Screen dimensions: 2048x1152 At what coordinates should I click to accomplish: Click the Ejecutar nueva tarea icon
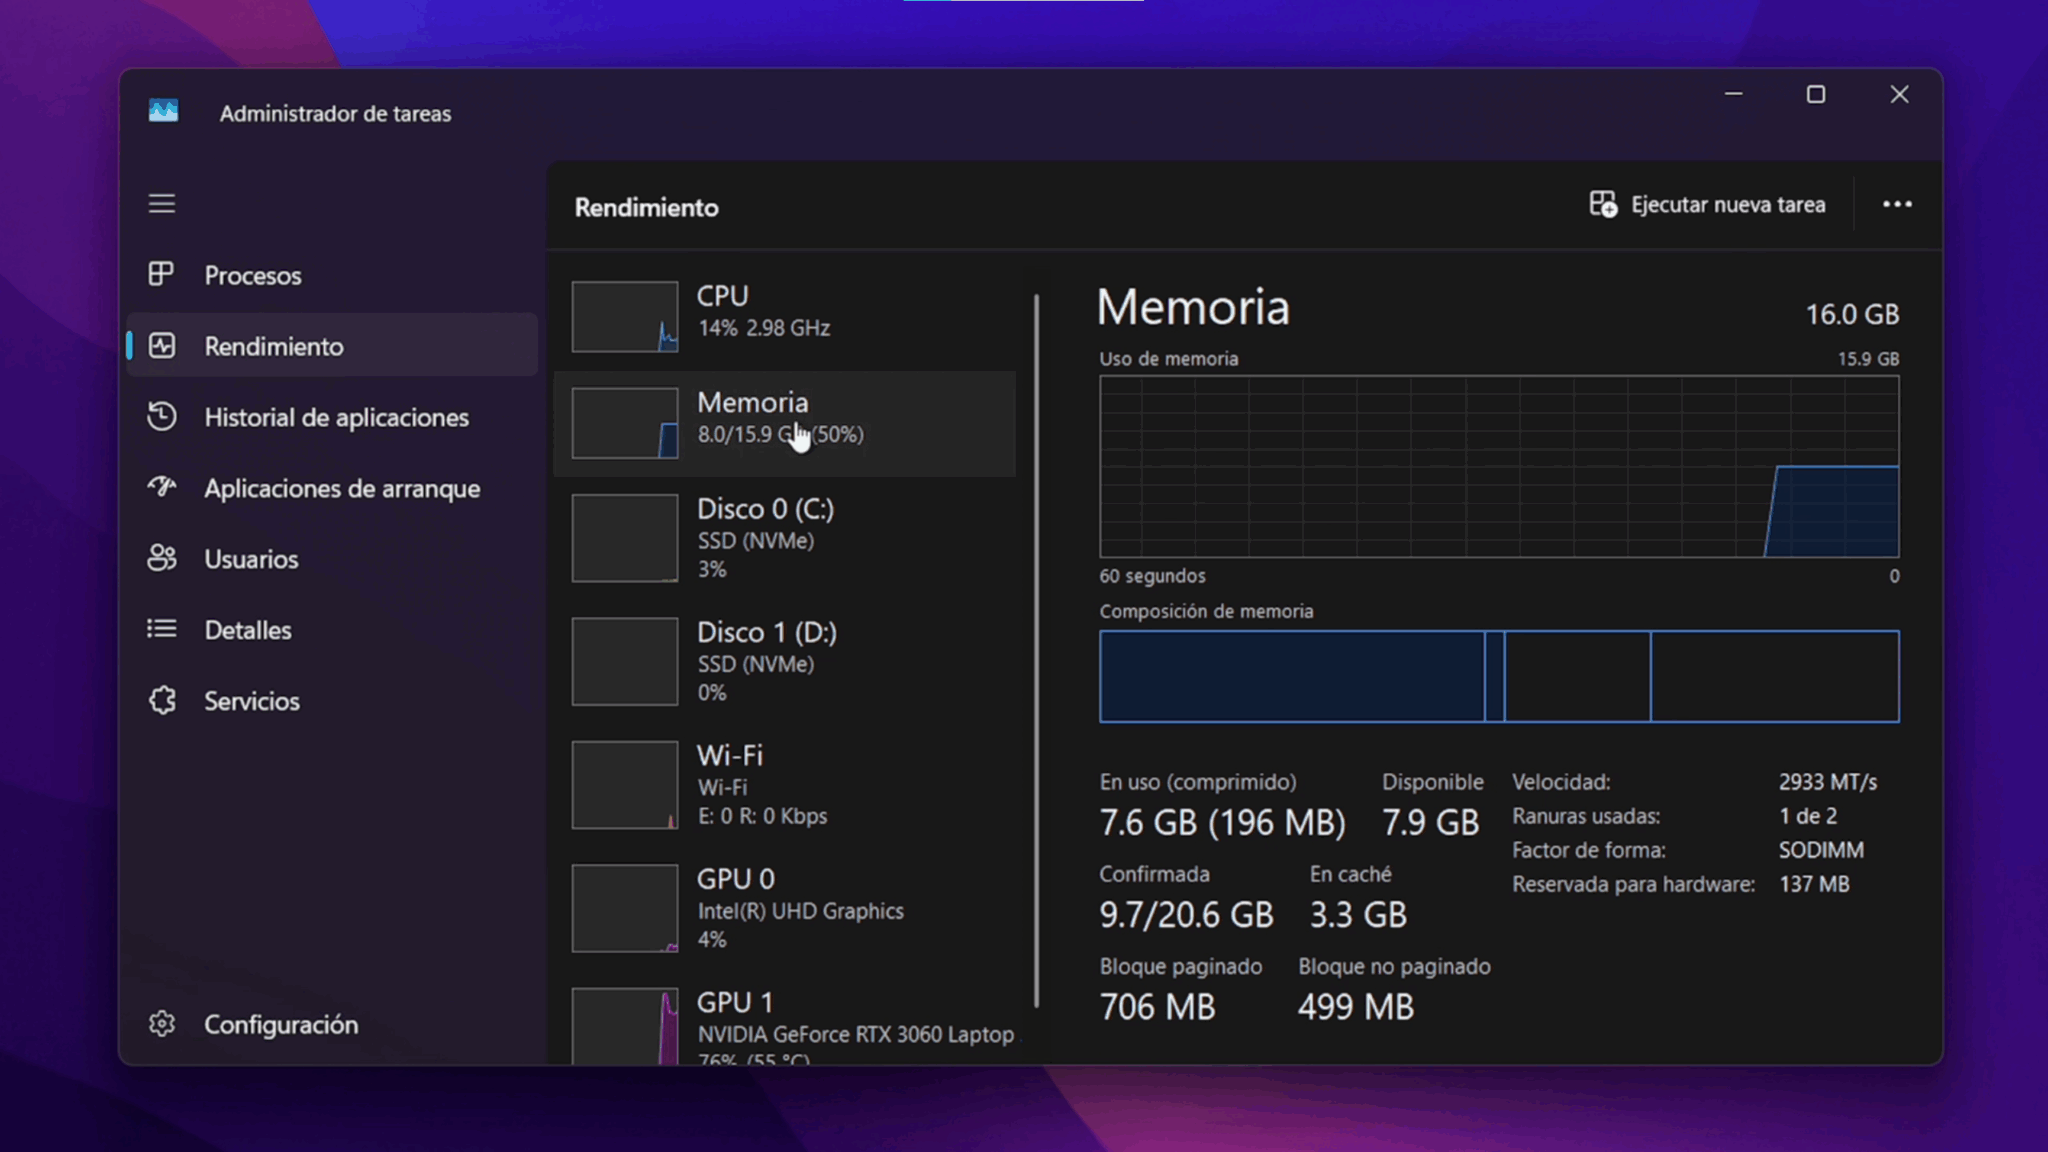(1603, 204)
